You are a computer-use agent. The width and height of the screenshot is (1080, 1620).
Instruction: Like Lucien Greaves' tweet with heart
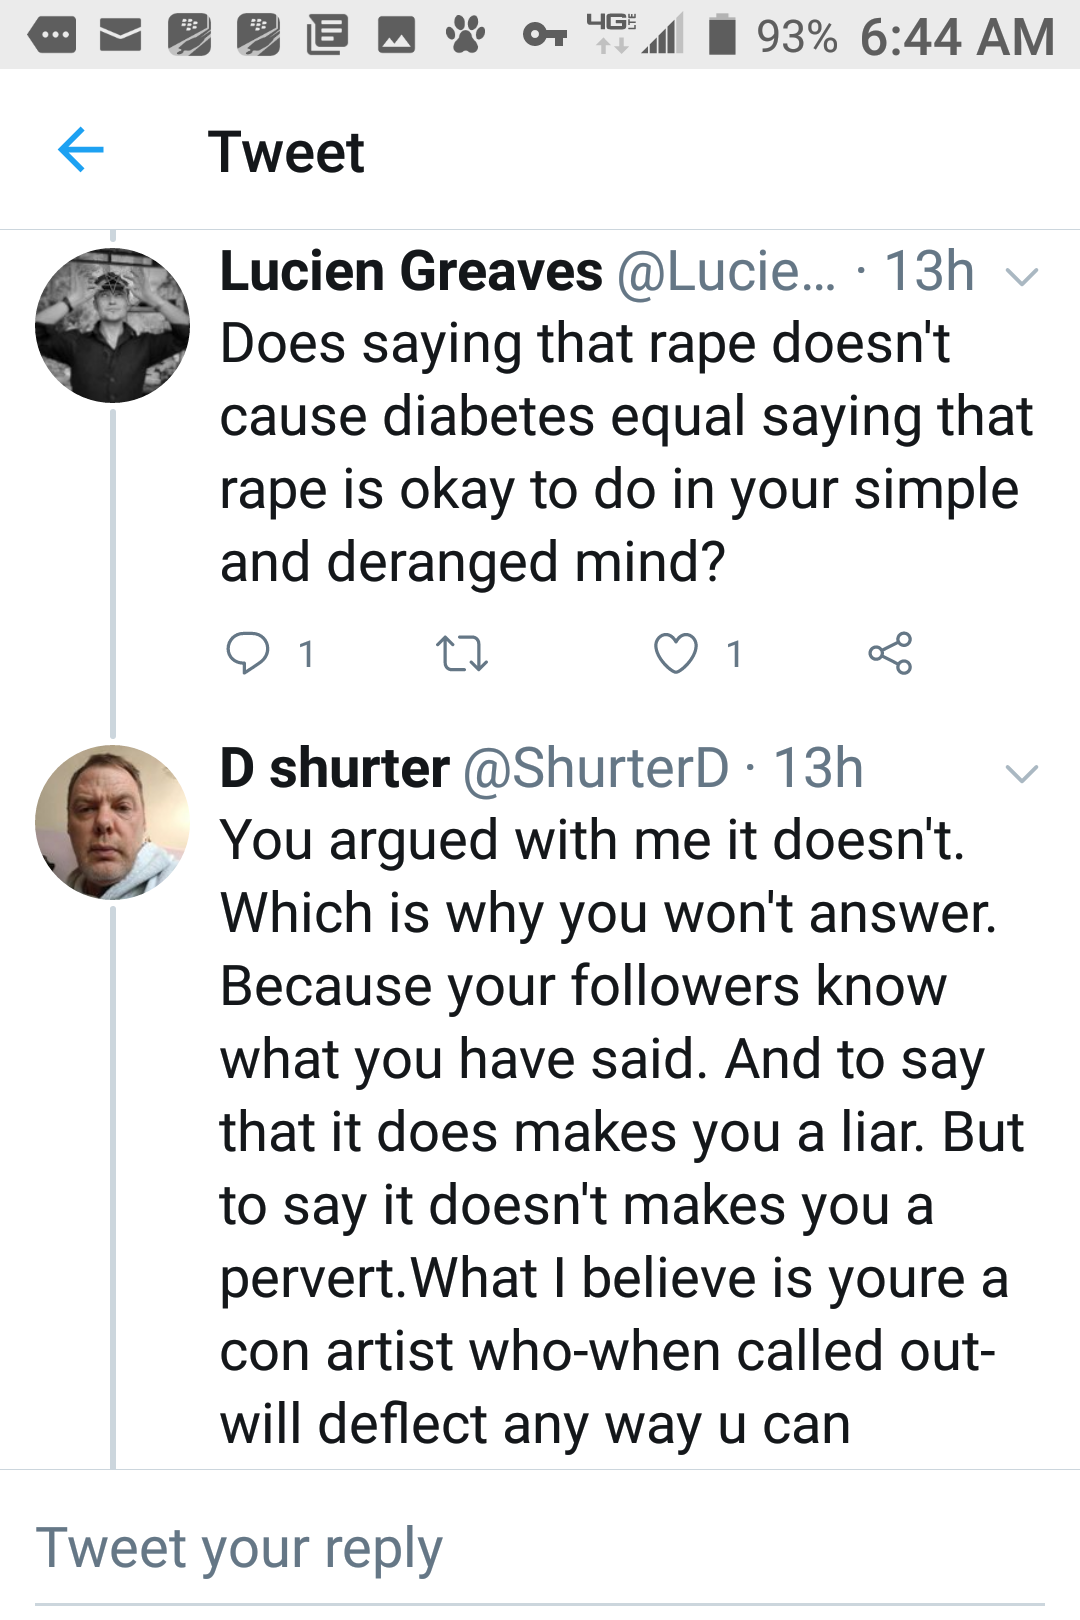click(x=676, y=654)
